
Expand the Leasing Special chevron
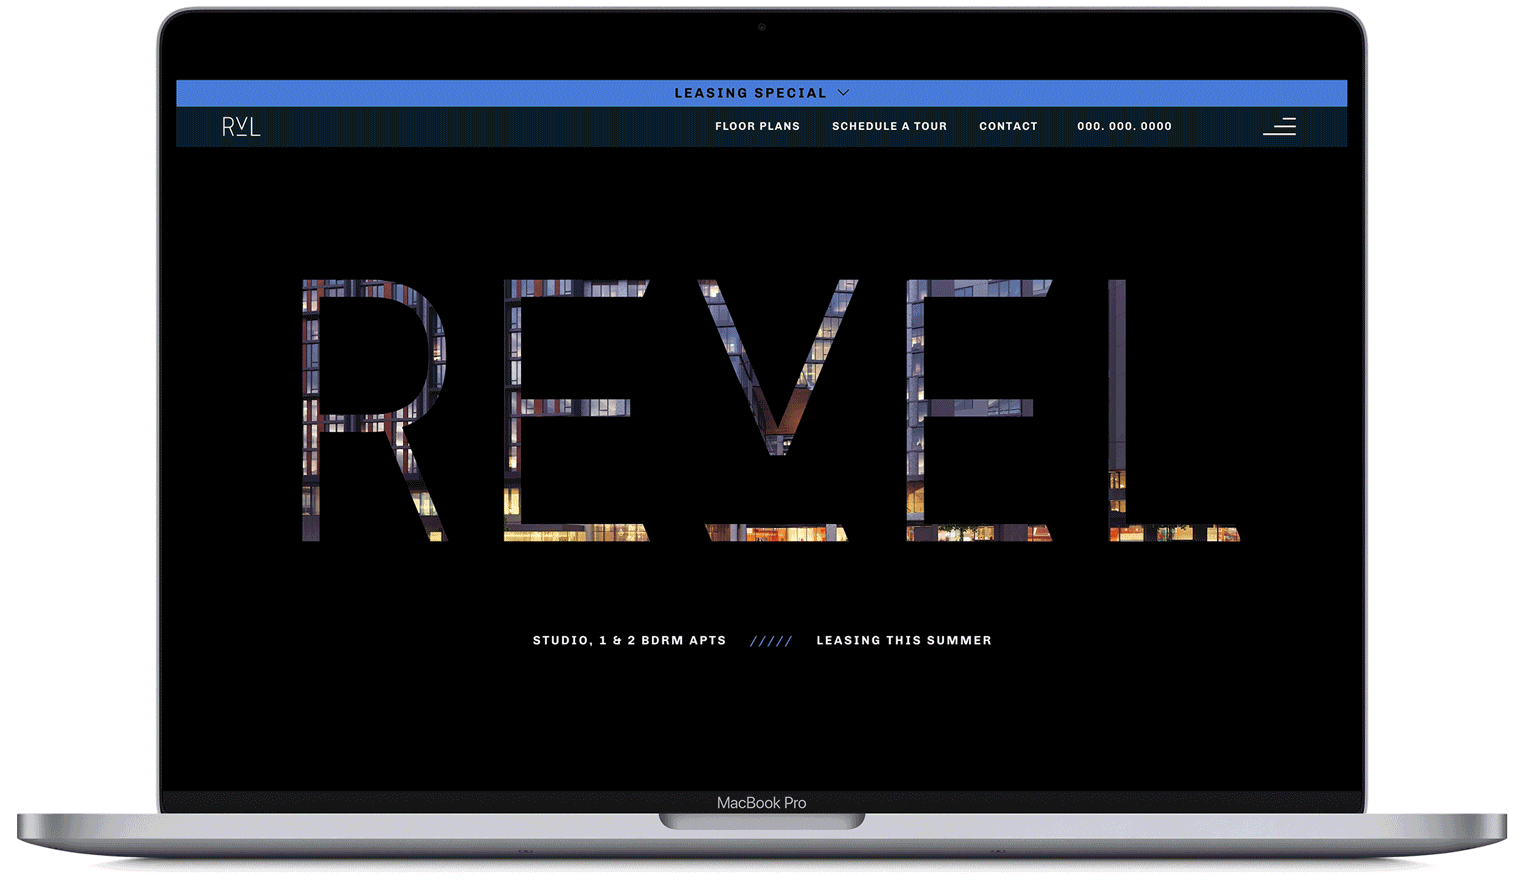coord(844,93)
